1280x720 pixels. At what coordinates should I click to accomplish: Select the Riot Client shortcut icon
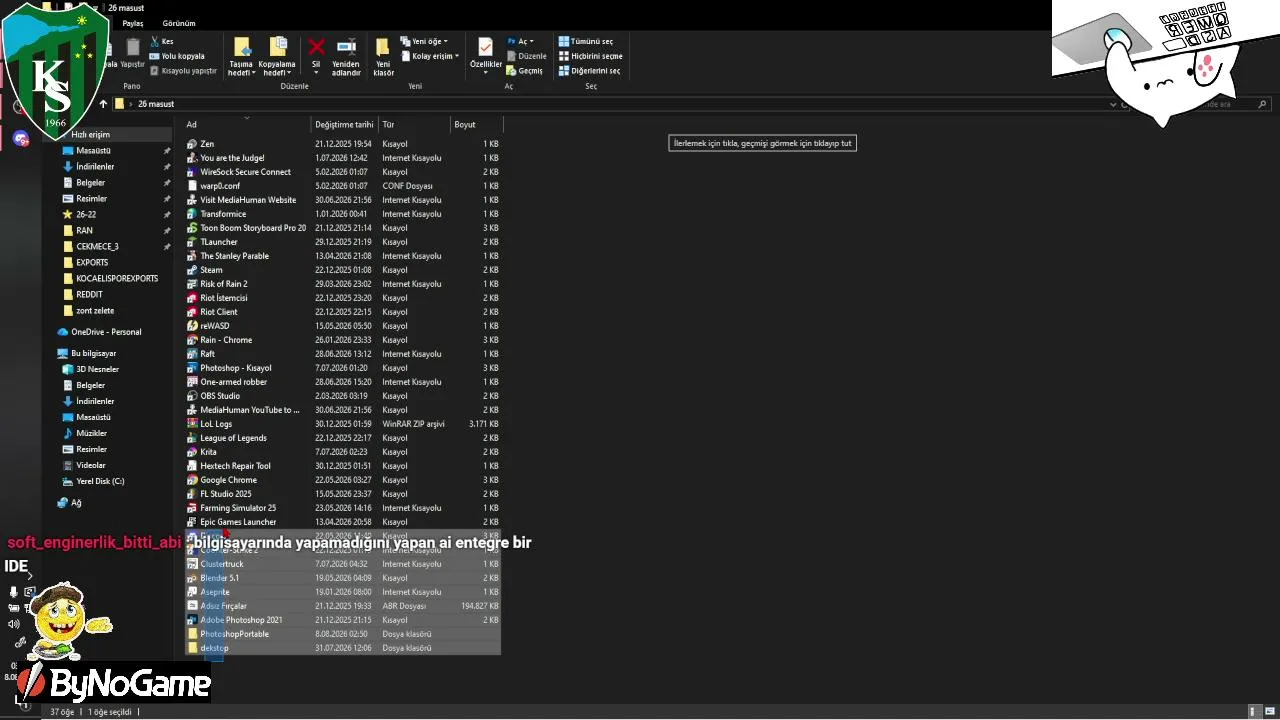click(193, 312)
